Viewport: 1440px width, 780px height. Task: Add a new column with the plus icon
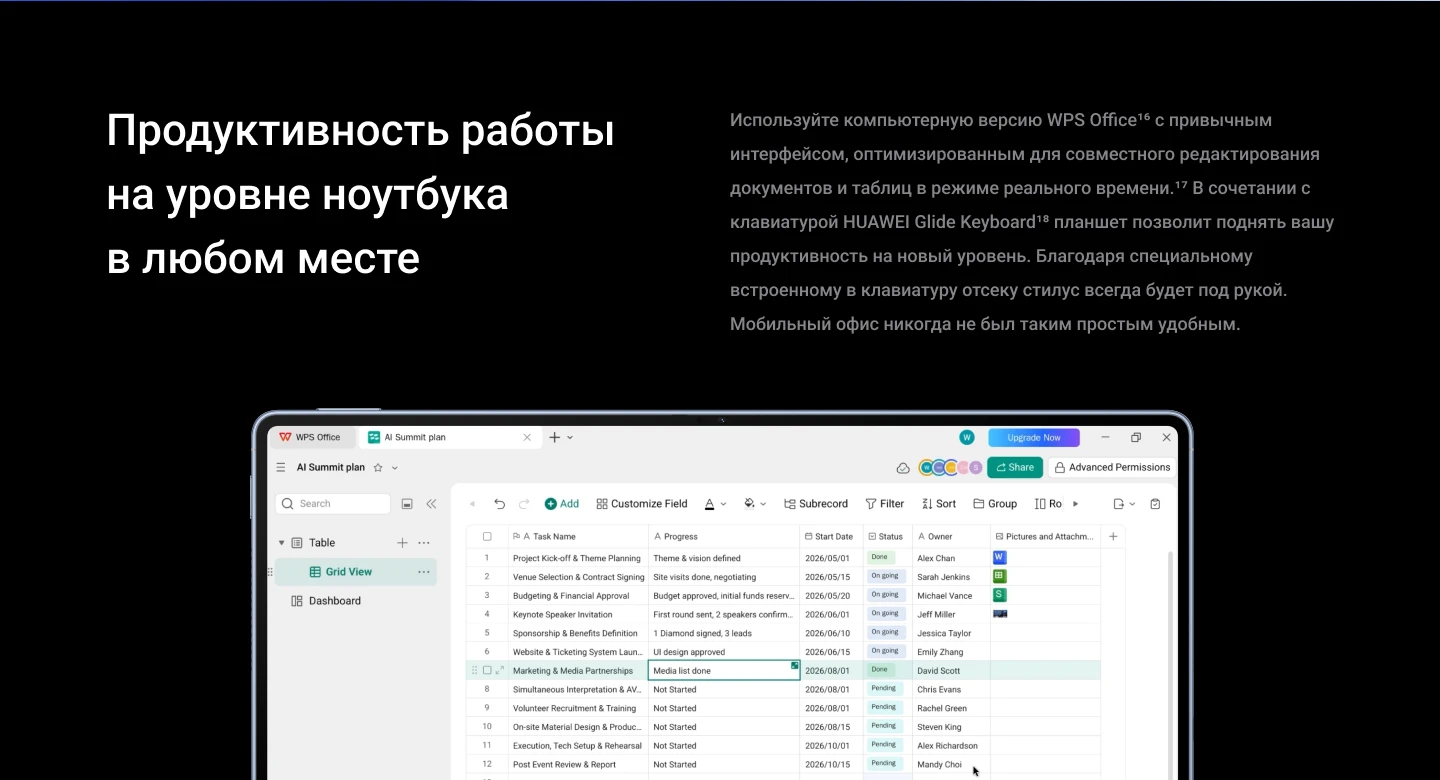click(1113, 536)
